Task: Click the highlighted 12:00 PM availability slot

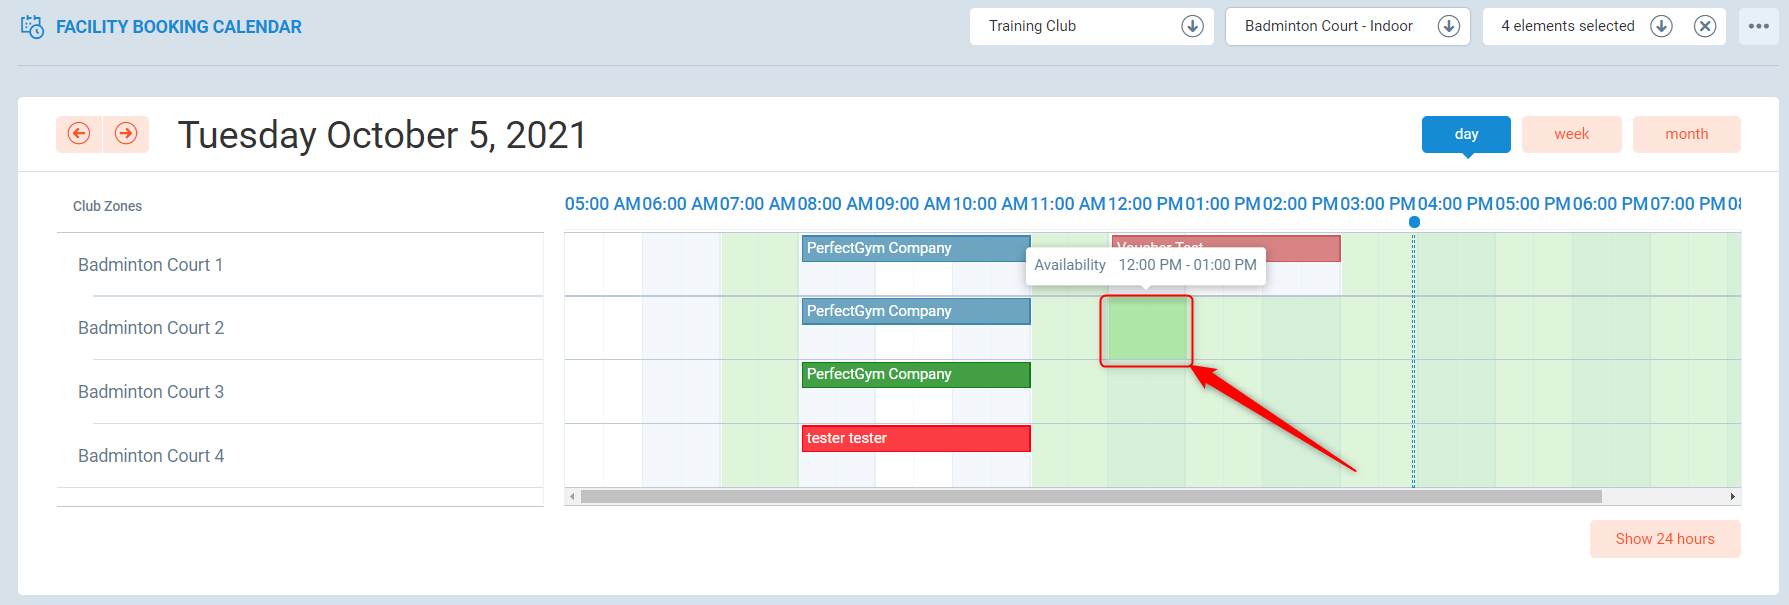Action: point(1147,330)
